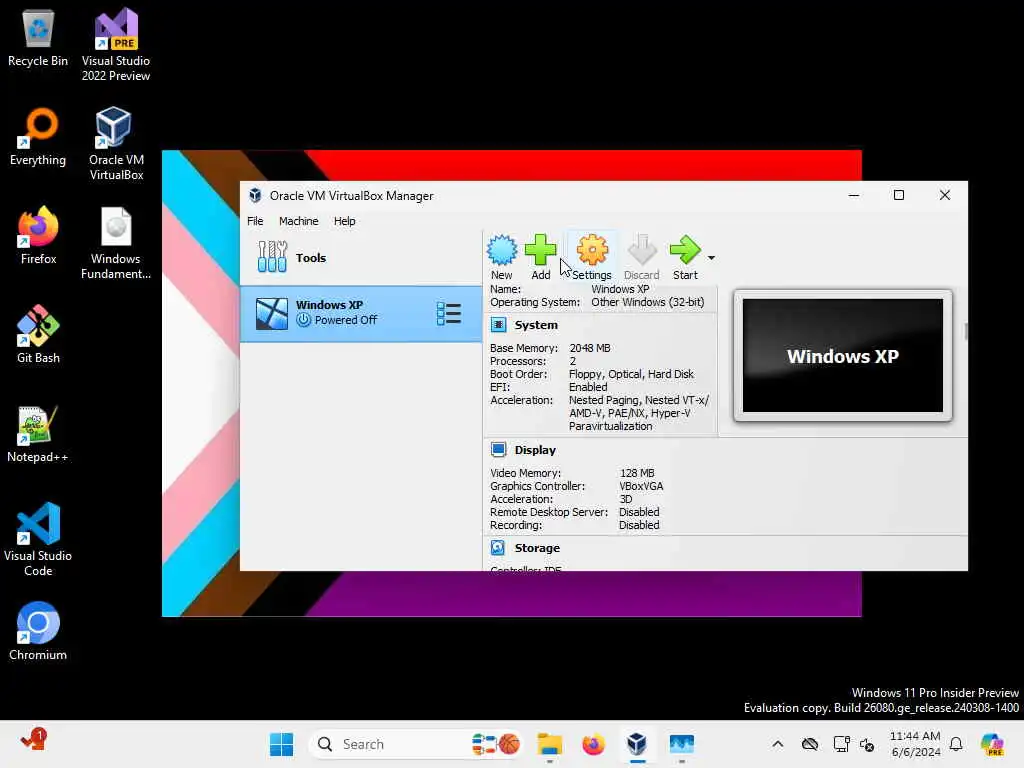Minimize the VirtualBox Manager window
1024x768 pixels.
point(854,195)
